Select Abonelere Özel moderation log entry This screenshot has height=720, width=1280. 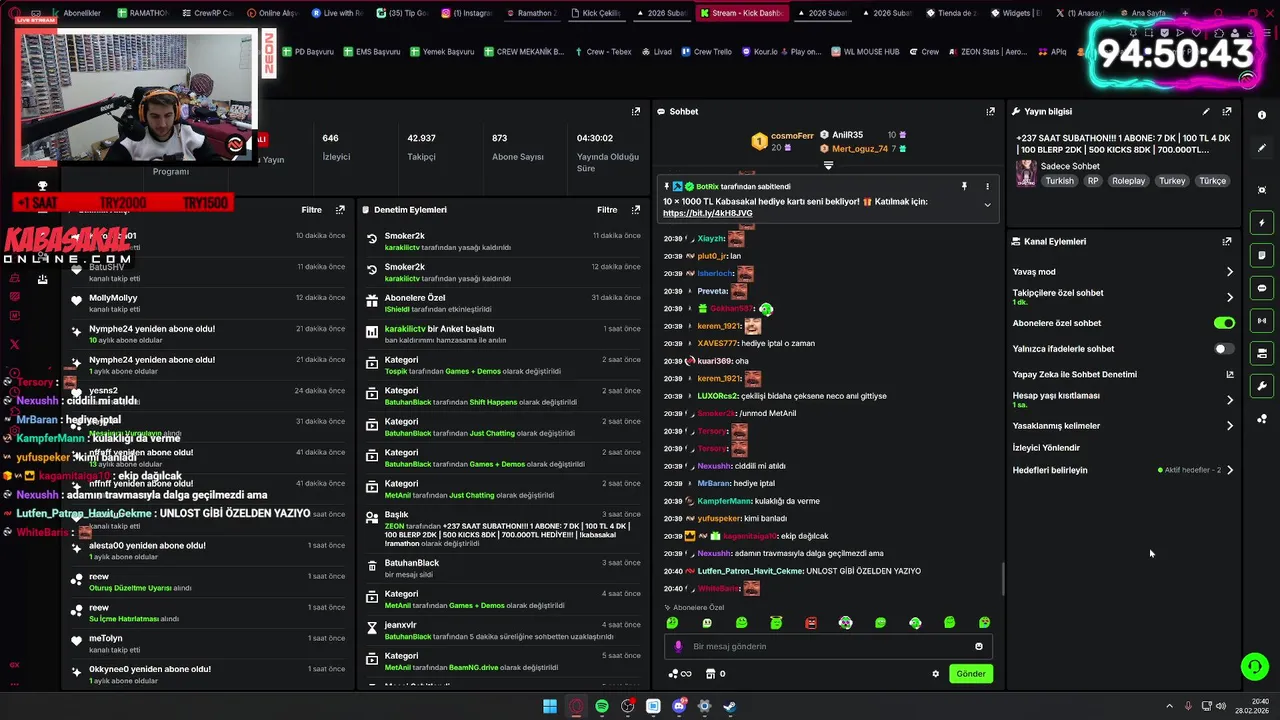[503, 303]
